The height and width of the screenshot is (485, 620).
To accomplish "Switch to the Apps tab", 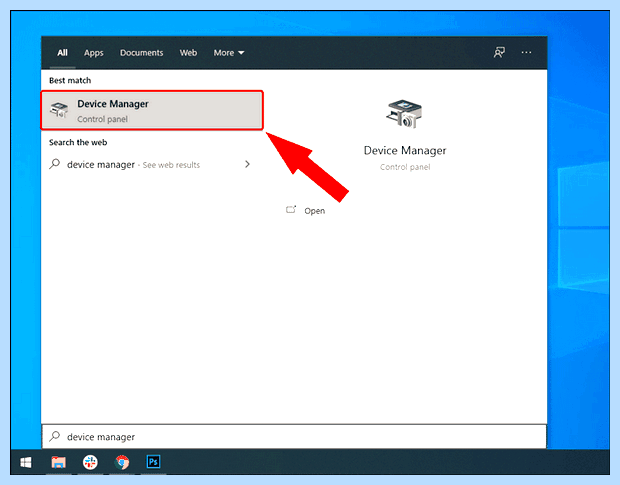I will pos(93,53).
